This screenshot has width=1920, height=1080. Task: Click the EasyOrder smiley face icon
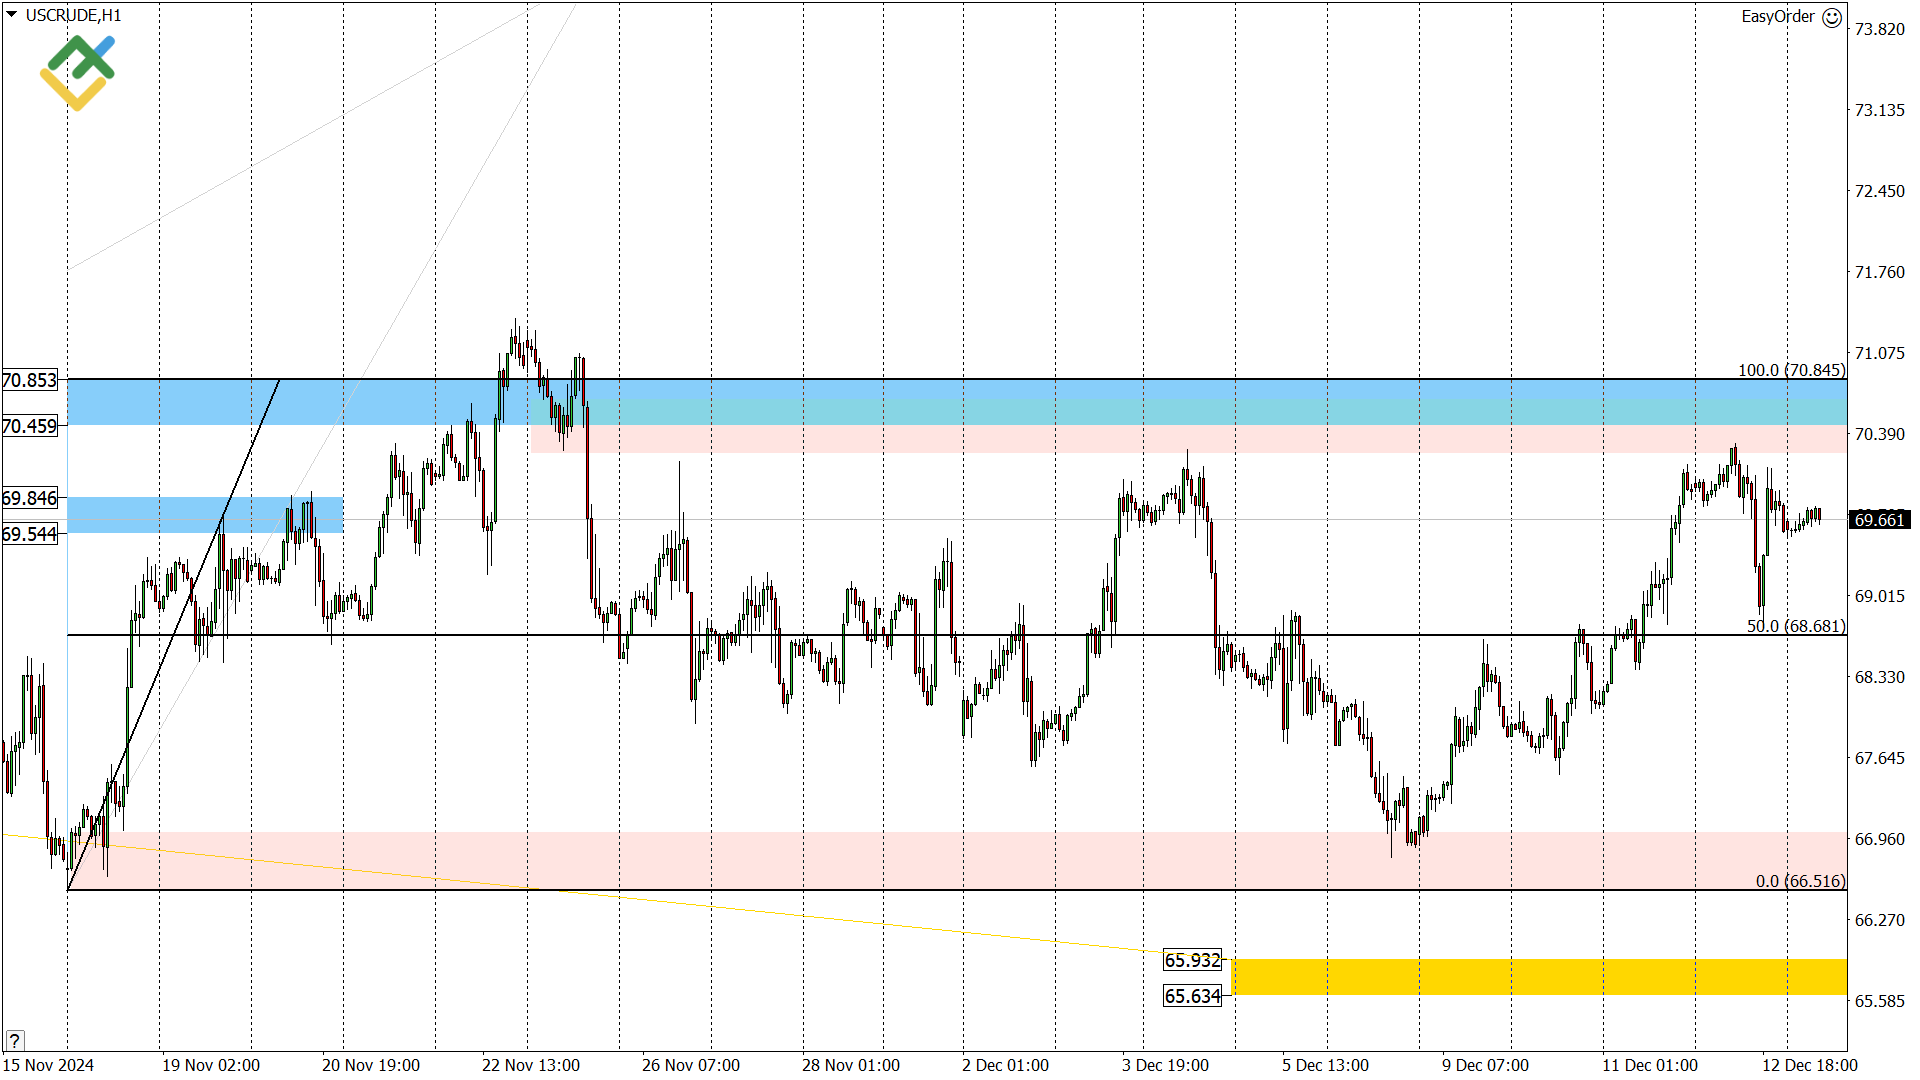(x=1832, y=17)
